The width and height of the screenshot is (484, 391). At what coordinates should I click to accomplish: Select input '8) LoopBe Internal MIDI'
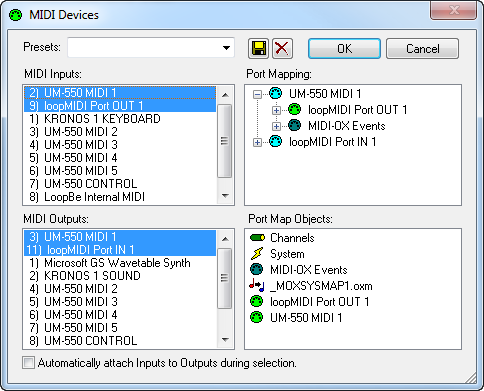(x=120, y=197)
